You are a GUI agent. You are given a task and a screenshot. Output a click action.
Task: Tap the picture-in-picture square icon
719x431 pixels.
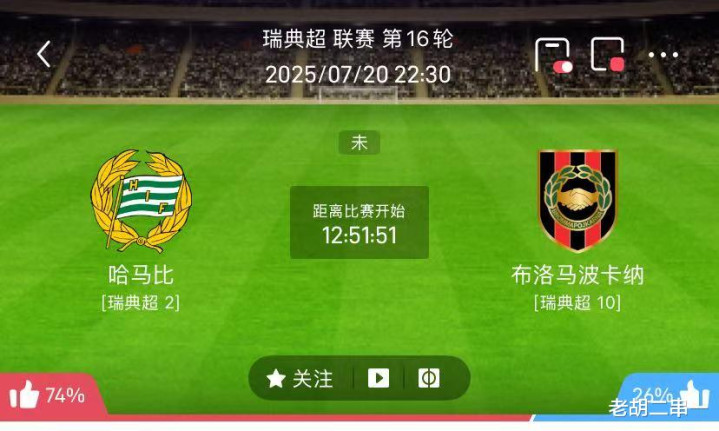click(x=608, y=55)
